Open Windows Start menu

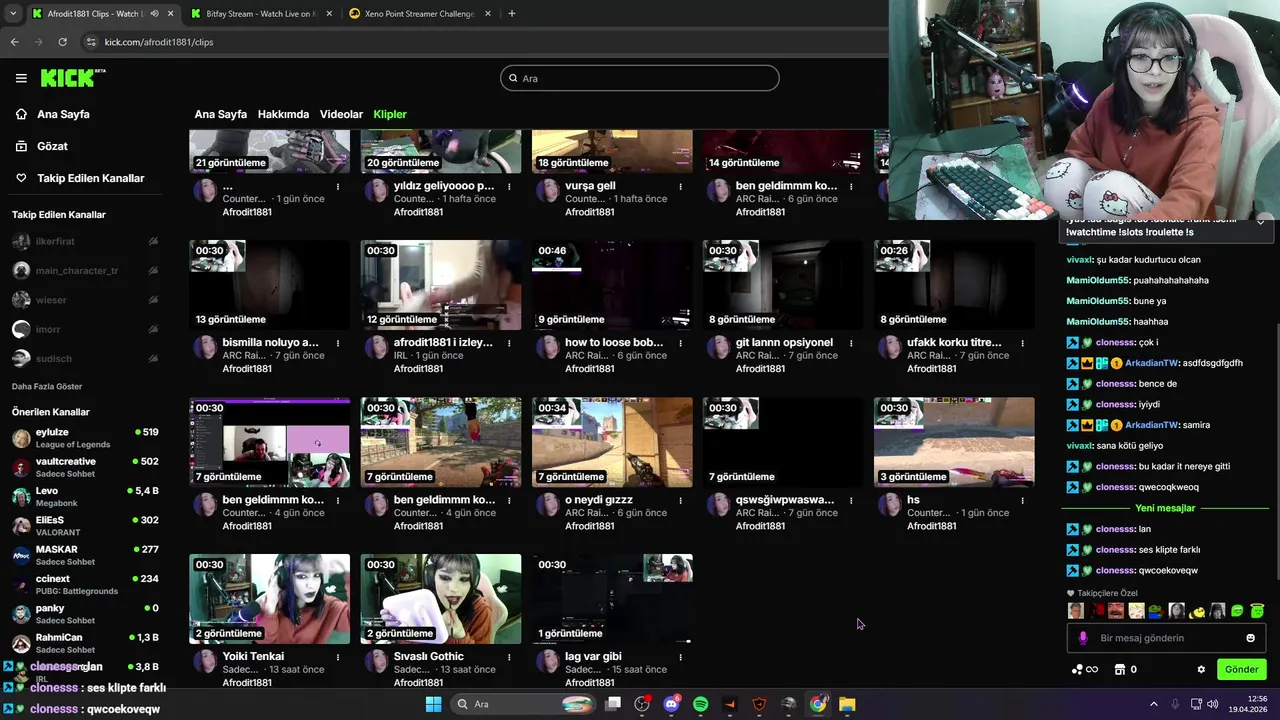click(x=433, y=704)
